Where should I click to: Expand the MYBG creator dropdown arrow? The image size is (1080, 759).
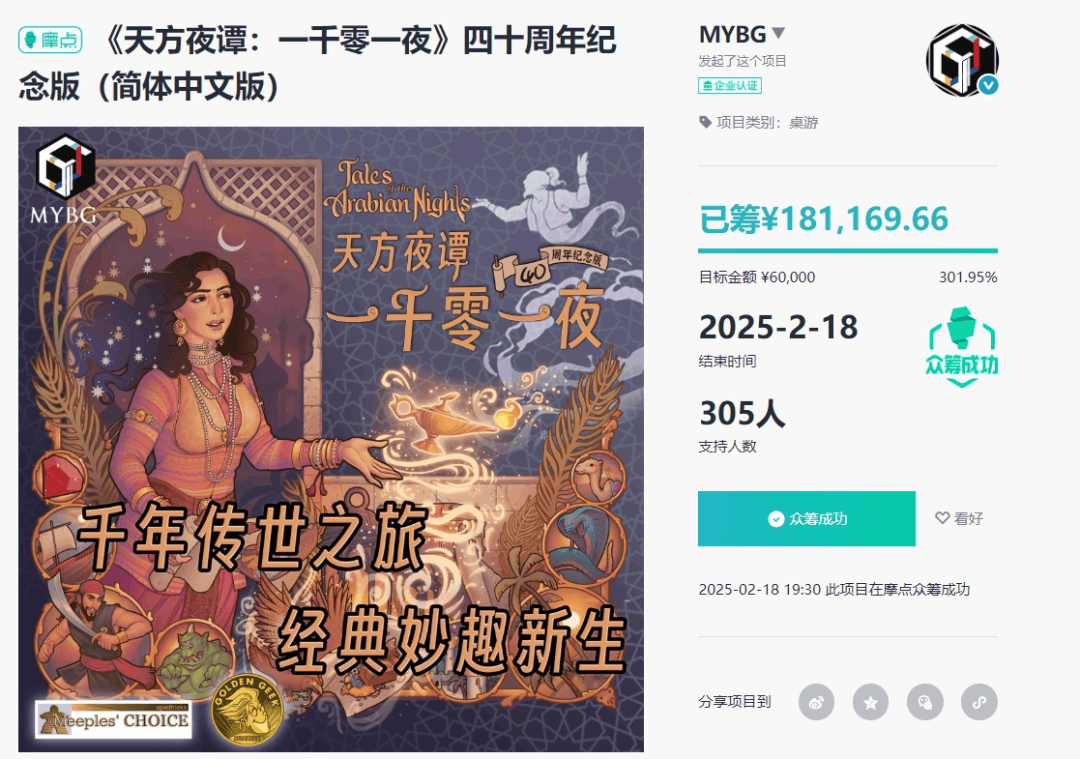[778, 32]
